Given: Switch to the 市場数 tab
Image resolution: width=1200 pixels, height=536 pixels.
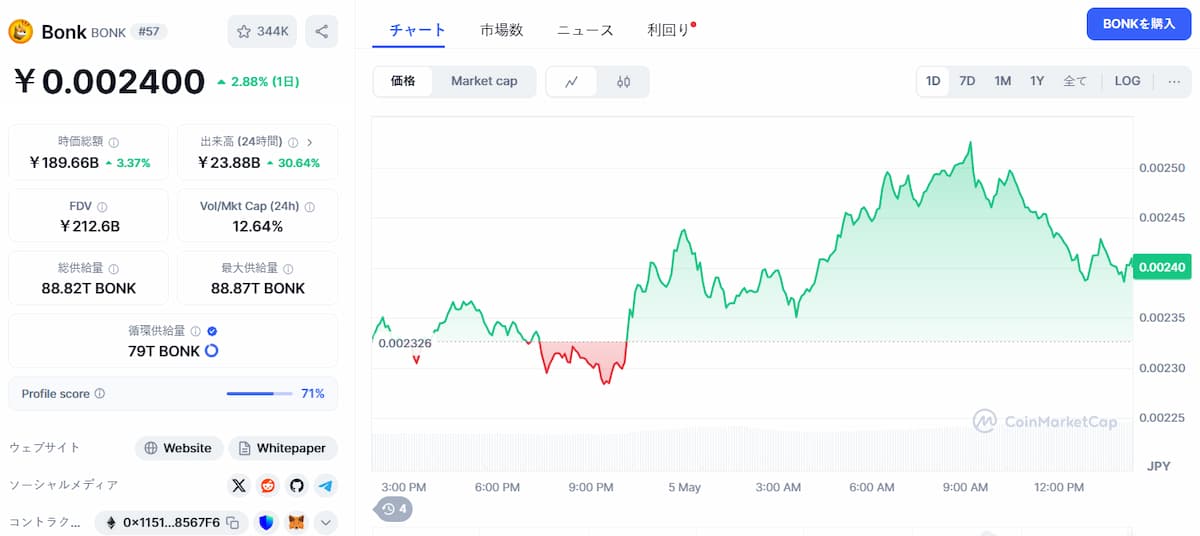Looking at the screenshot, I should [x=501, y=30].
